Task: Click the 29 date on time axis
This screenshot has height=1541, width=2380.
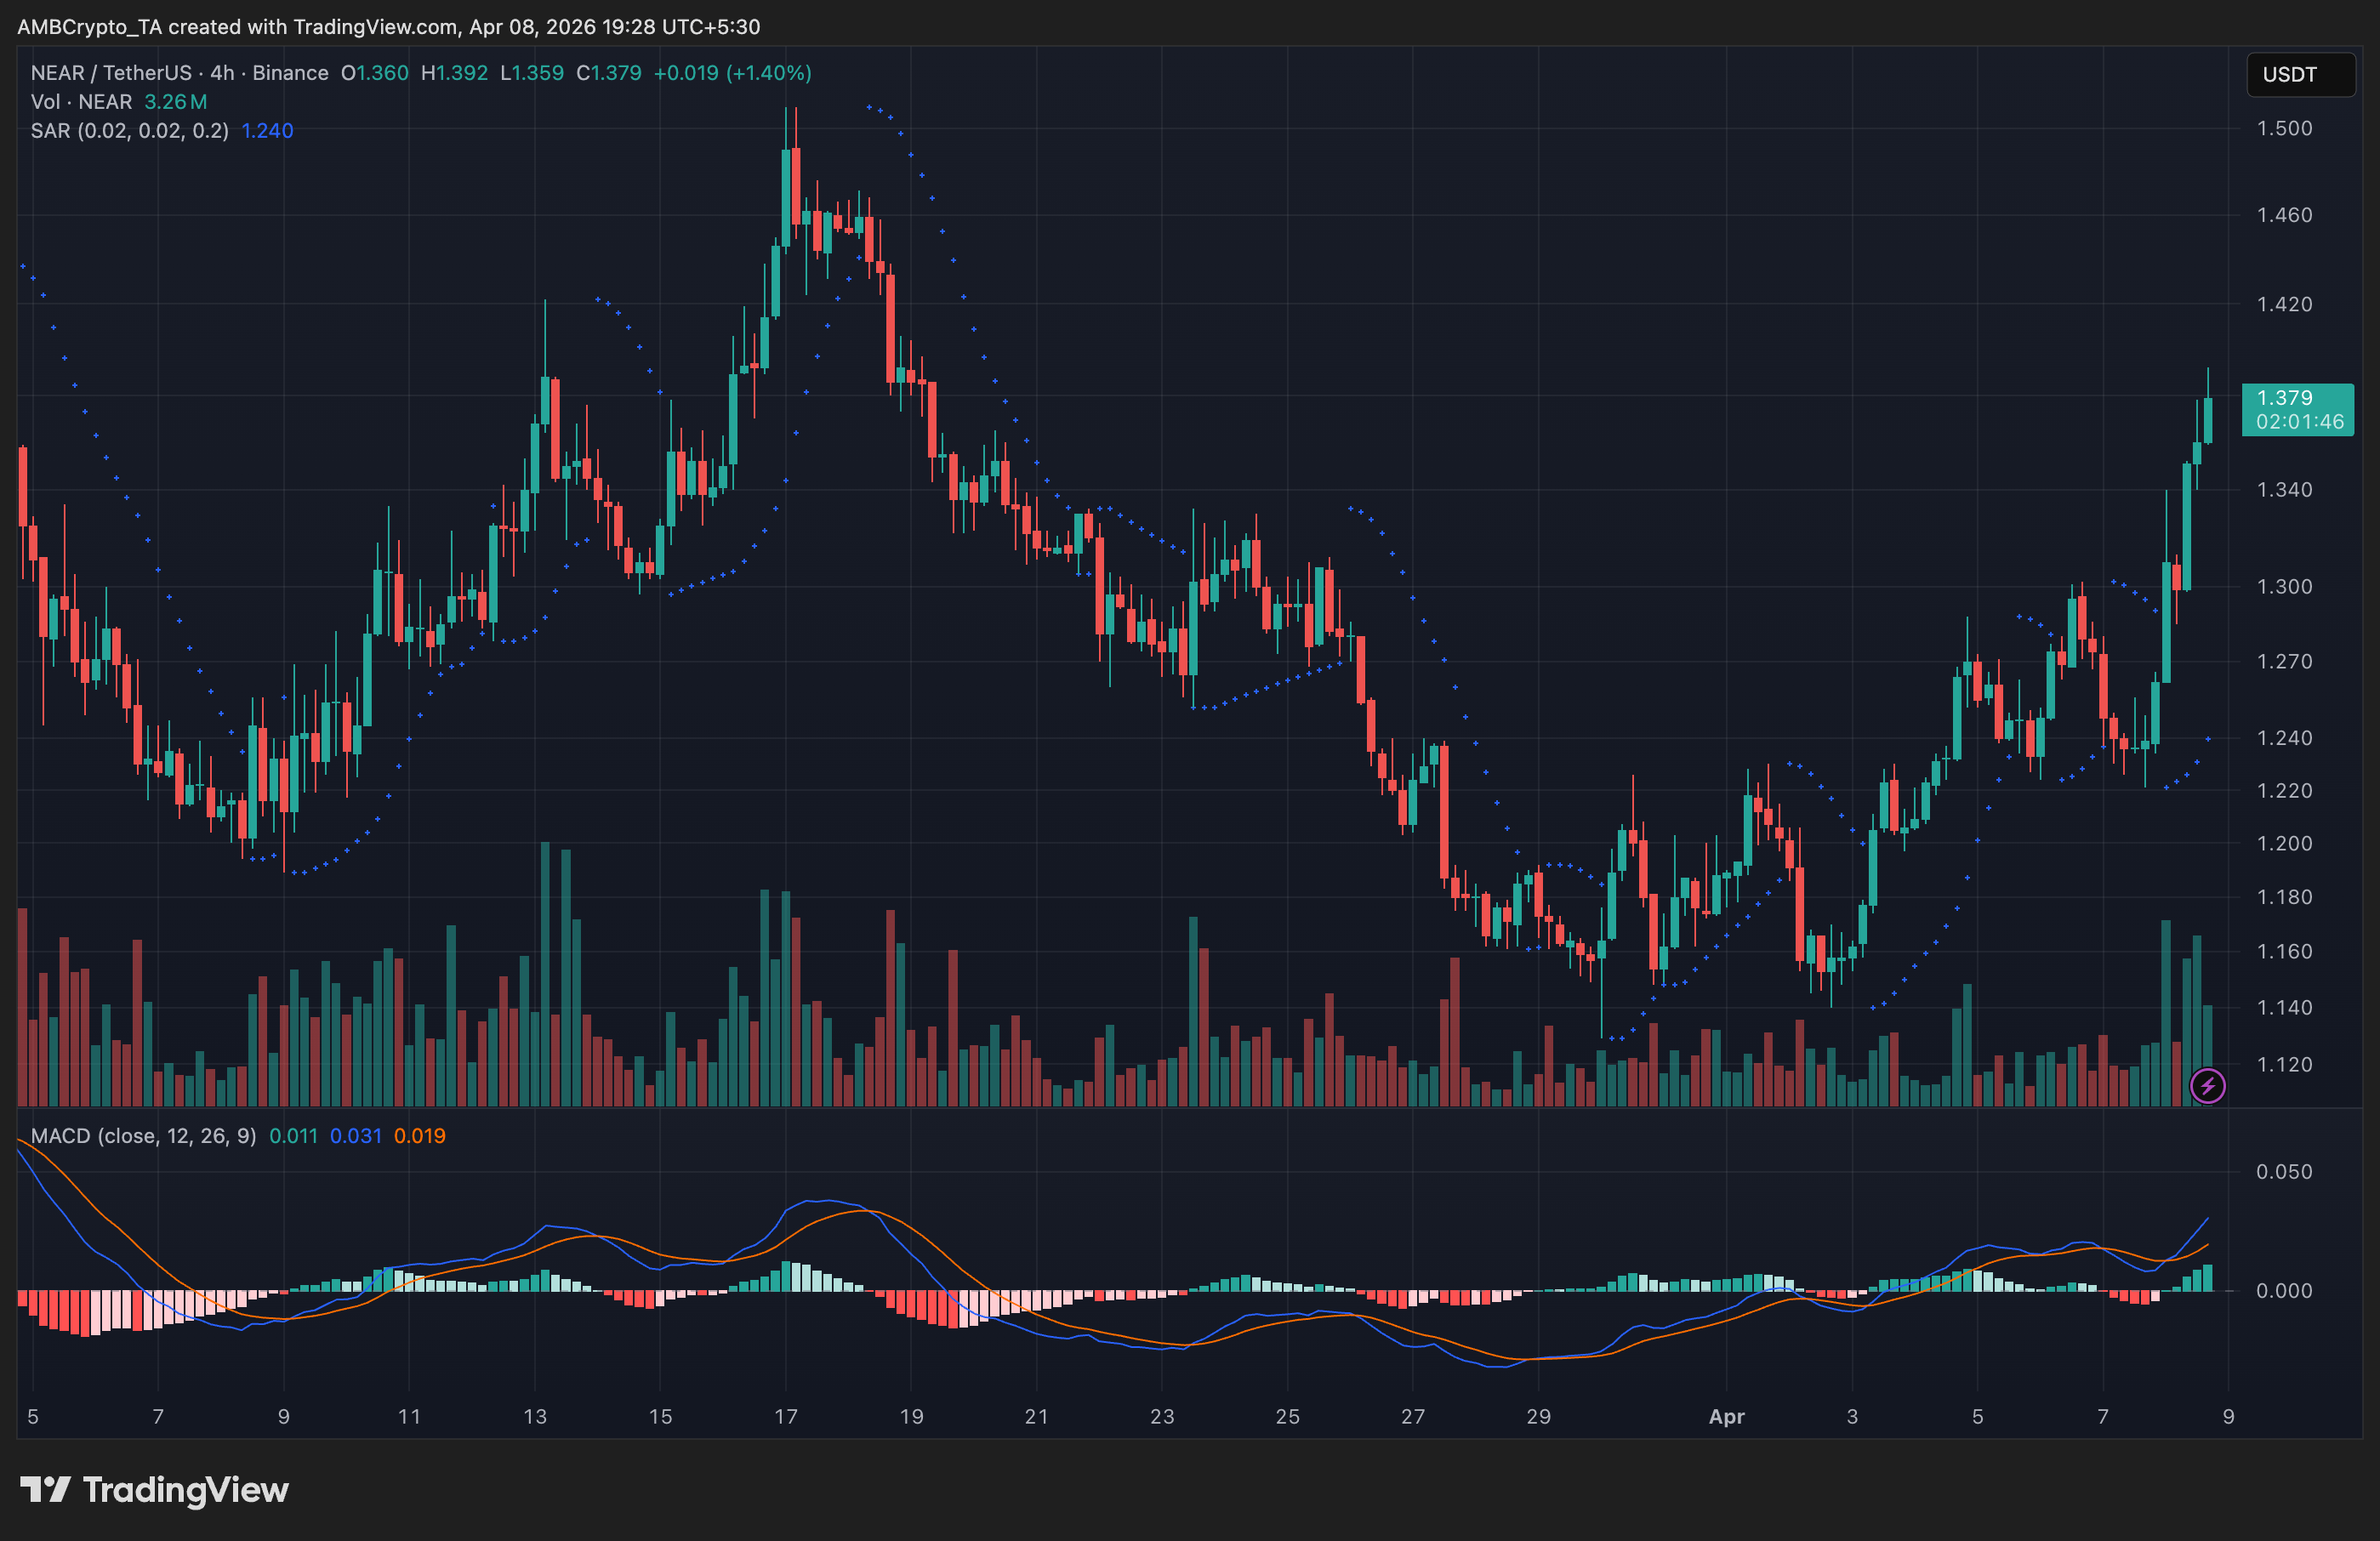Action: pos(1538,1416)
